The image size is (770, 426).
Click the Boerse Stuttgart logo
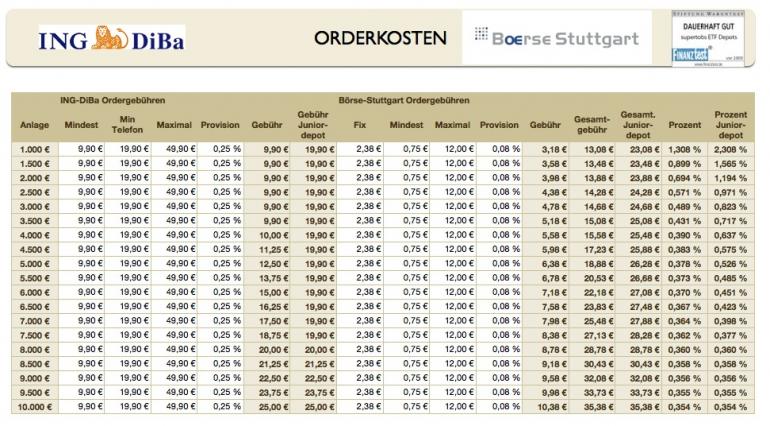click(x=557, y=37)
